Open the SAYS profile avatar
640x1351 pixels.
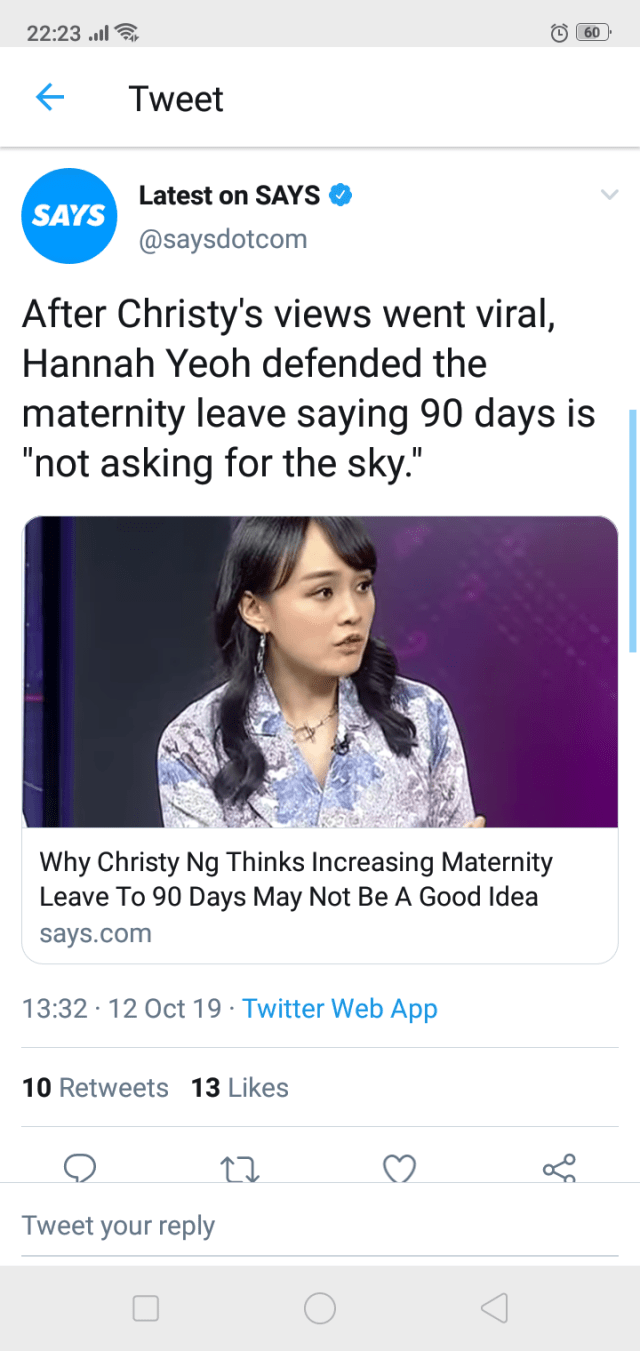[69, 215]
